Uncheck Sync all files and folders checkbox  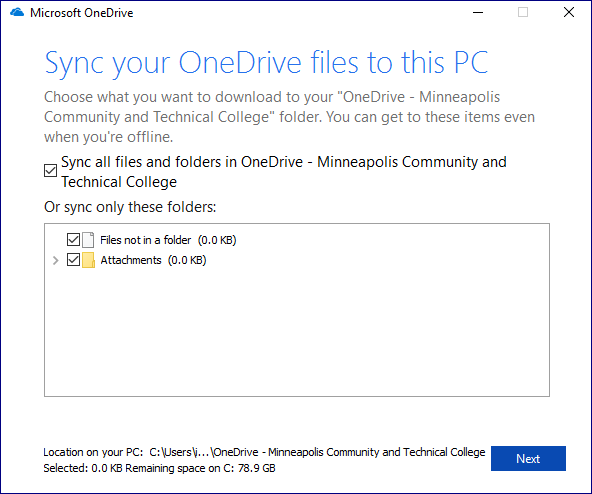tap(50, 171)
